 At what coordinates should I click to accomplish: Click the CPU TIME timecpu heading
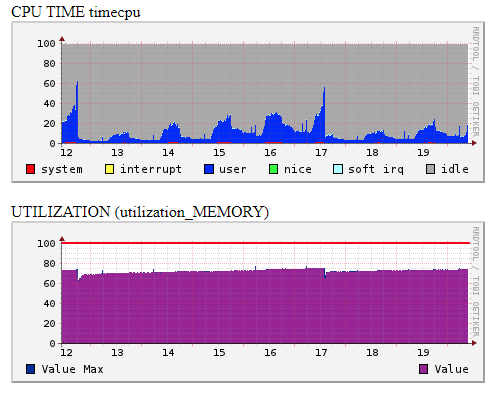point(76,12)
